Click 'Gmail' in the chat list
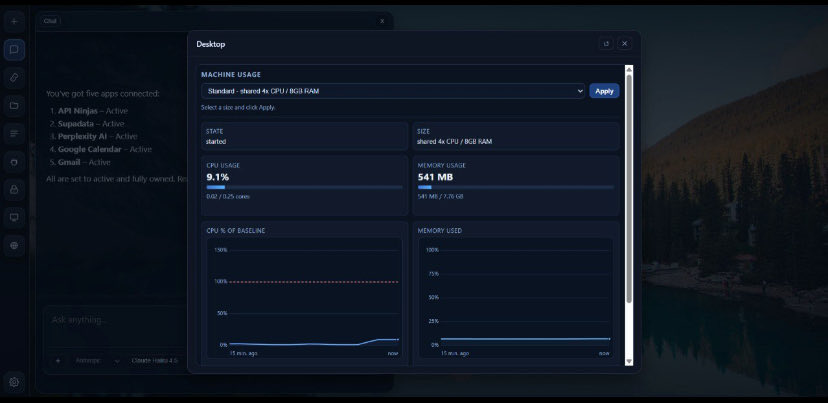 click(x=69, y=162)
